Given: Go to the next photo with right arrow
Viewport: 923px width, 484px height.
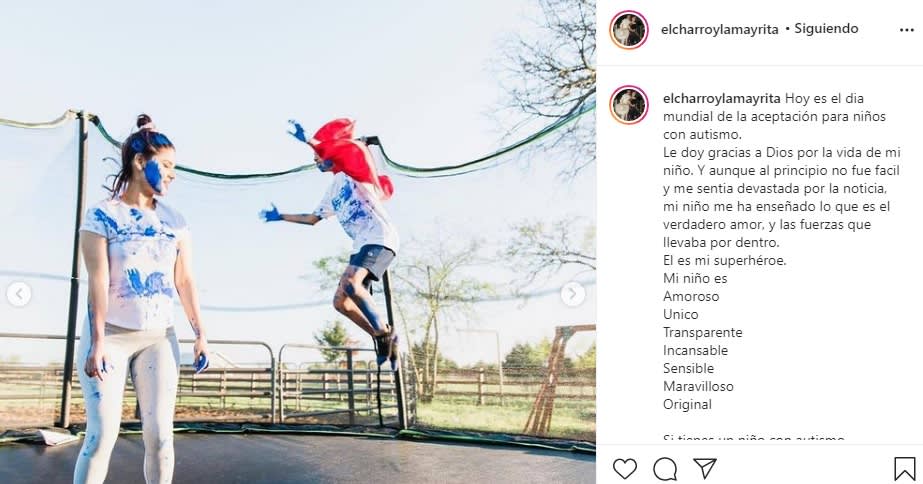Looking at the screenshot, I should (x=573, y=294).
